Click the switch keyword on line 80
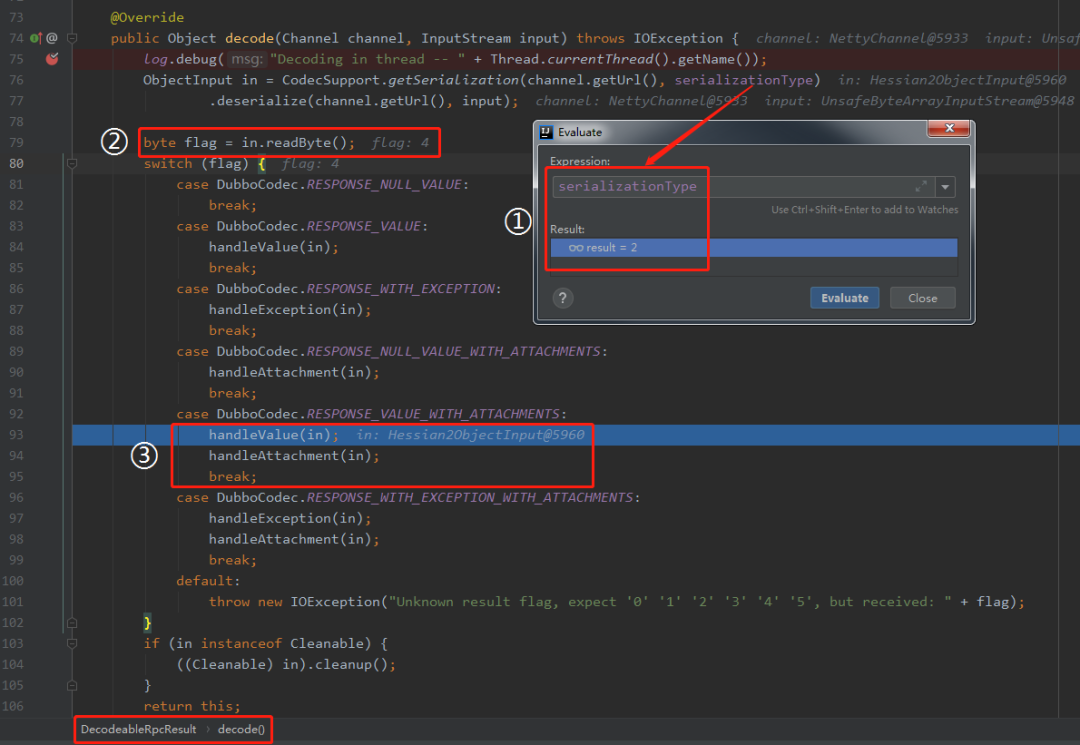Image resolution: width=1080 pixels, height=745 pixels. click(168, 164)
